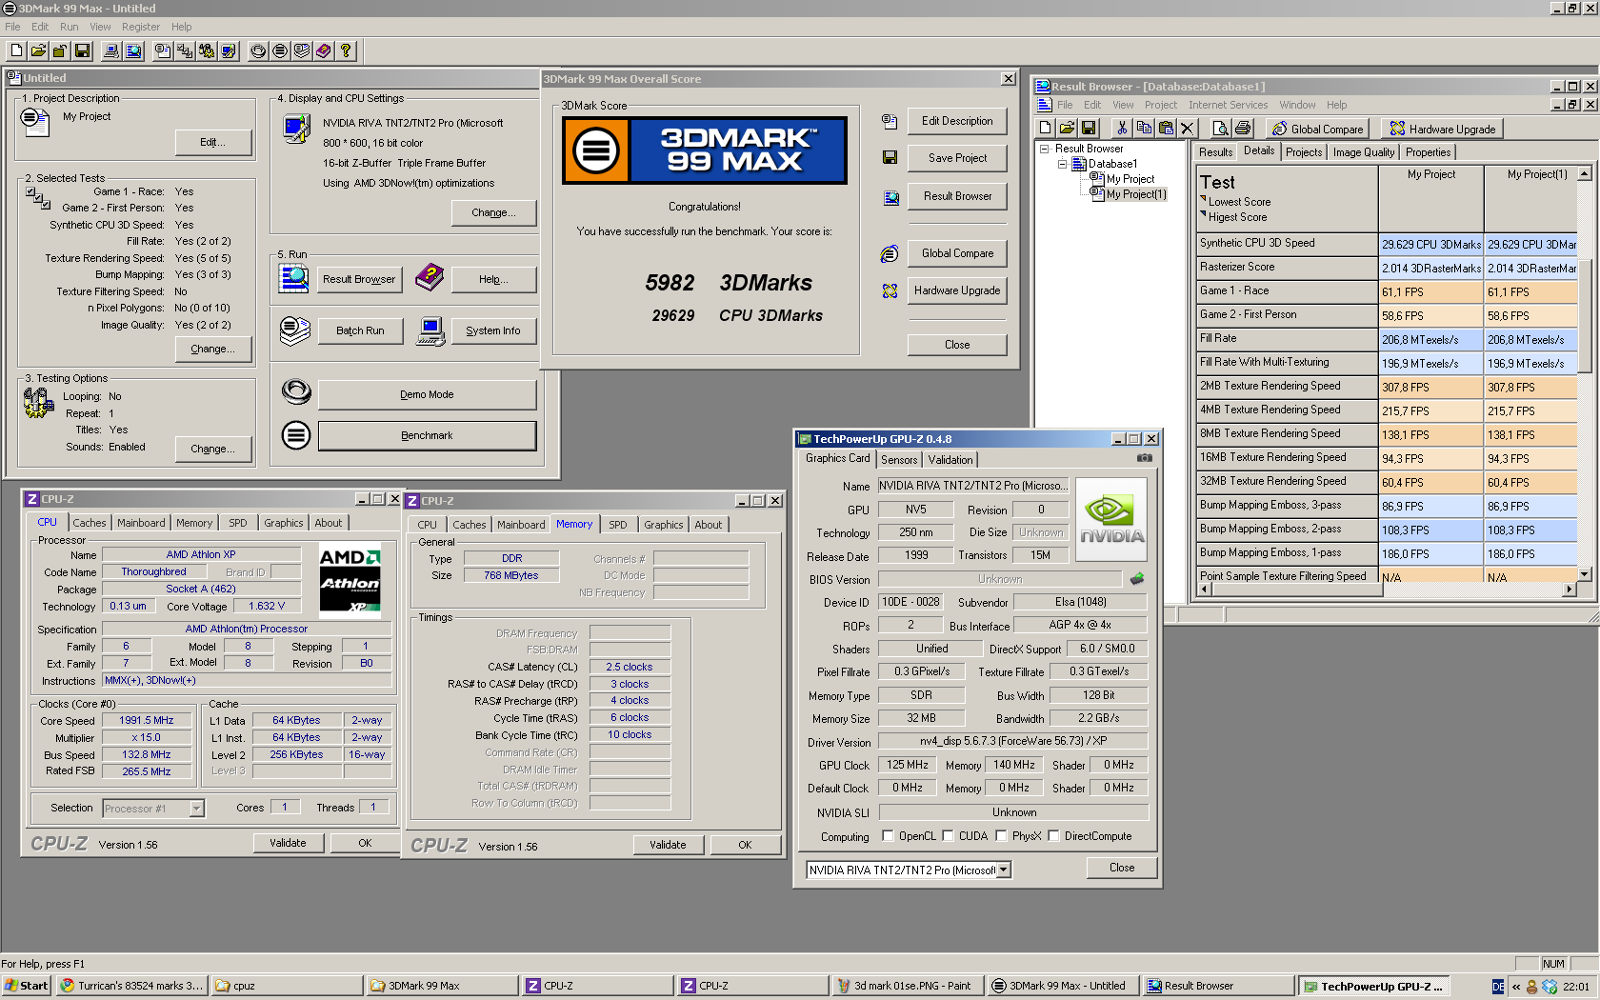Click Open project icon in 3DMark toolbar
This screenshot has height=1000, width=1600.
(x=38, y=50)
